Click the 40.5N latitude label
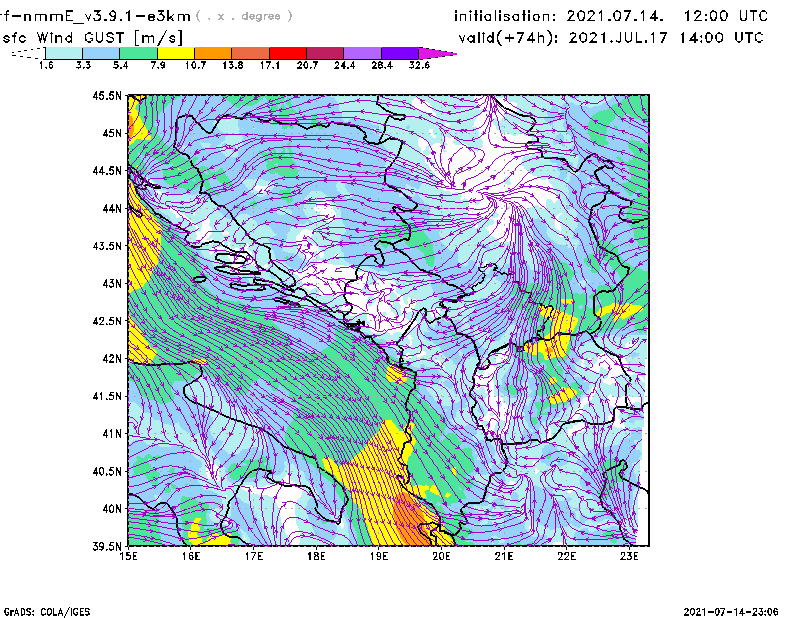Screen dimensions: 800x618 coord(107,471)
